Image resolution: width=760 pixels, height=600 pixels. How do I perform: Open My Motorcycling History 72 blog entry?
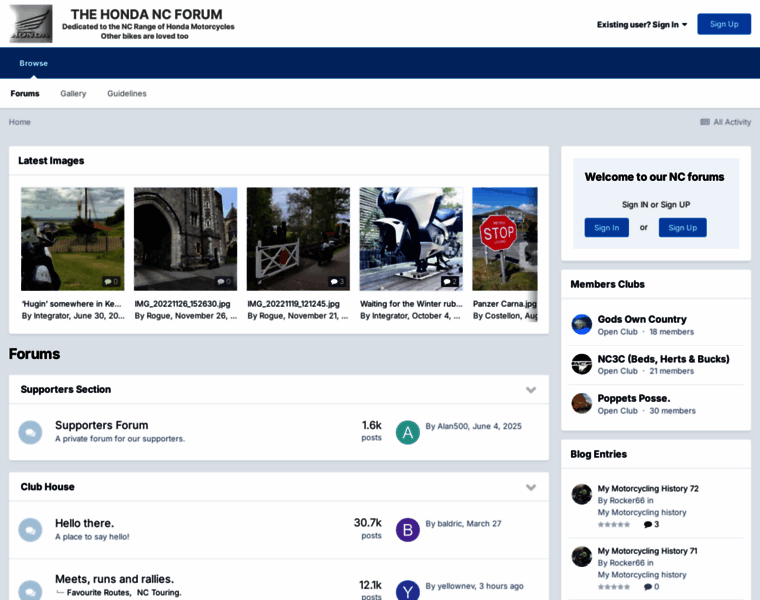pos(648,488)
